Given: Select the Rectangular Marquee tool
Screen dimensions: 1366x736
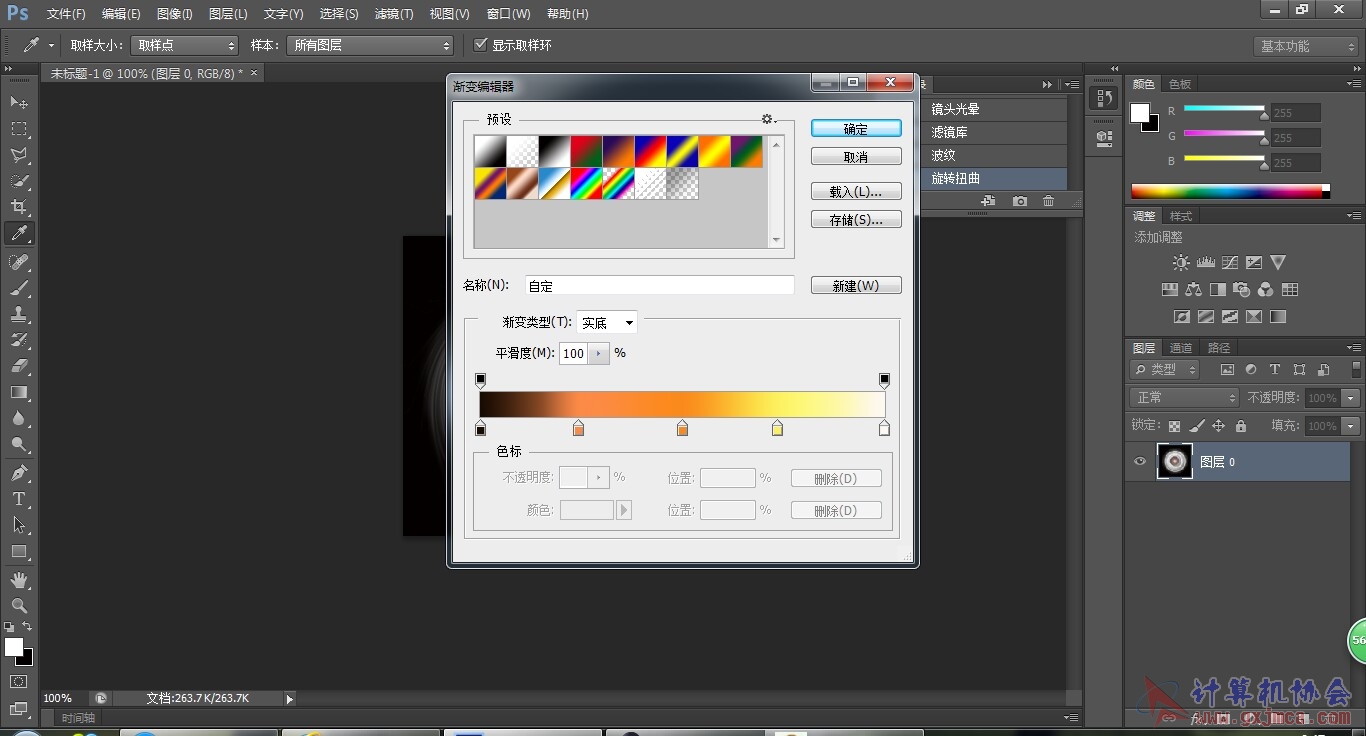Looking at the screenshot, I should point(19,129).
